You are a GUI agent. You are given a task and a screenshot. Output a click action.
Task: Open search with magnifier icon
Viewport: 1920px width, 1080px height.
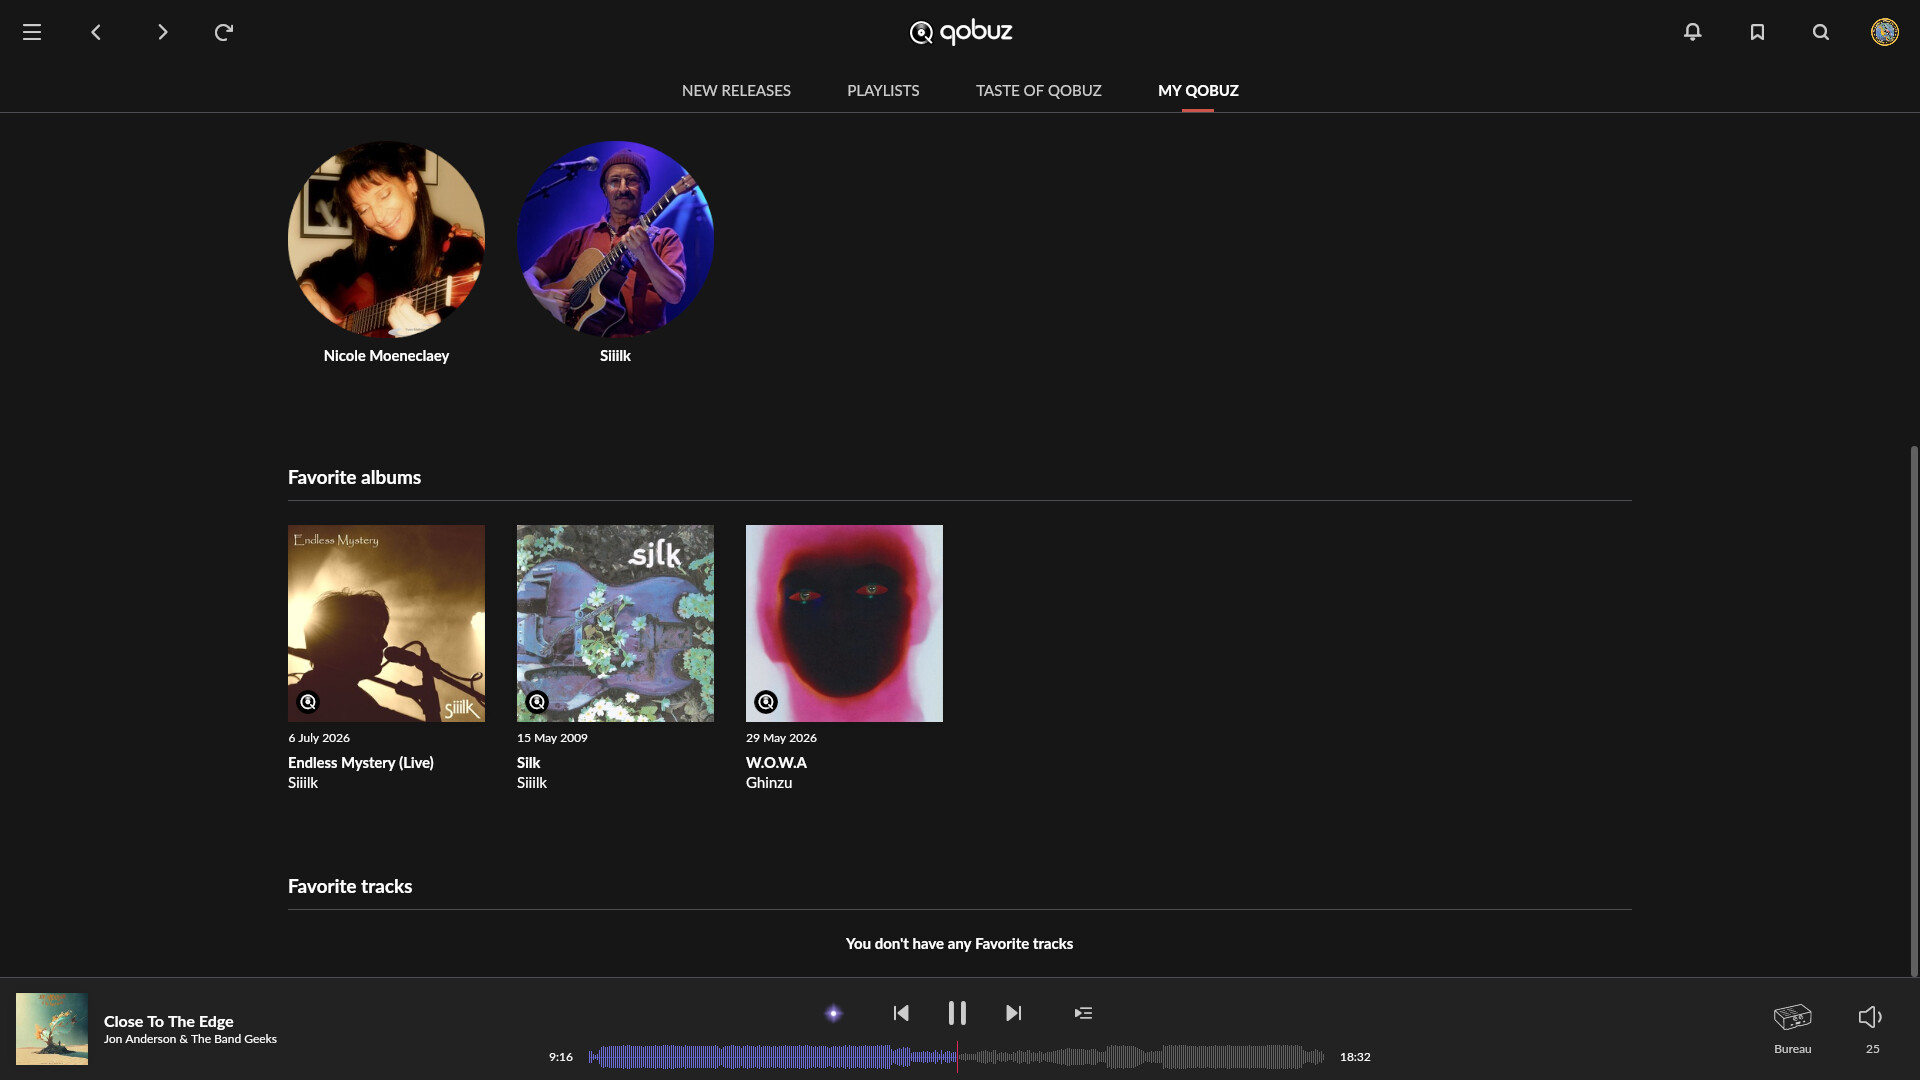coord(1821,32)
